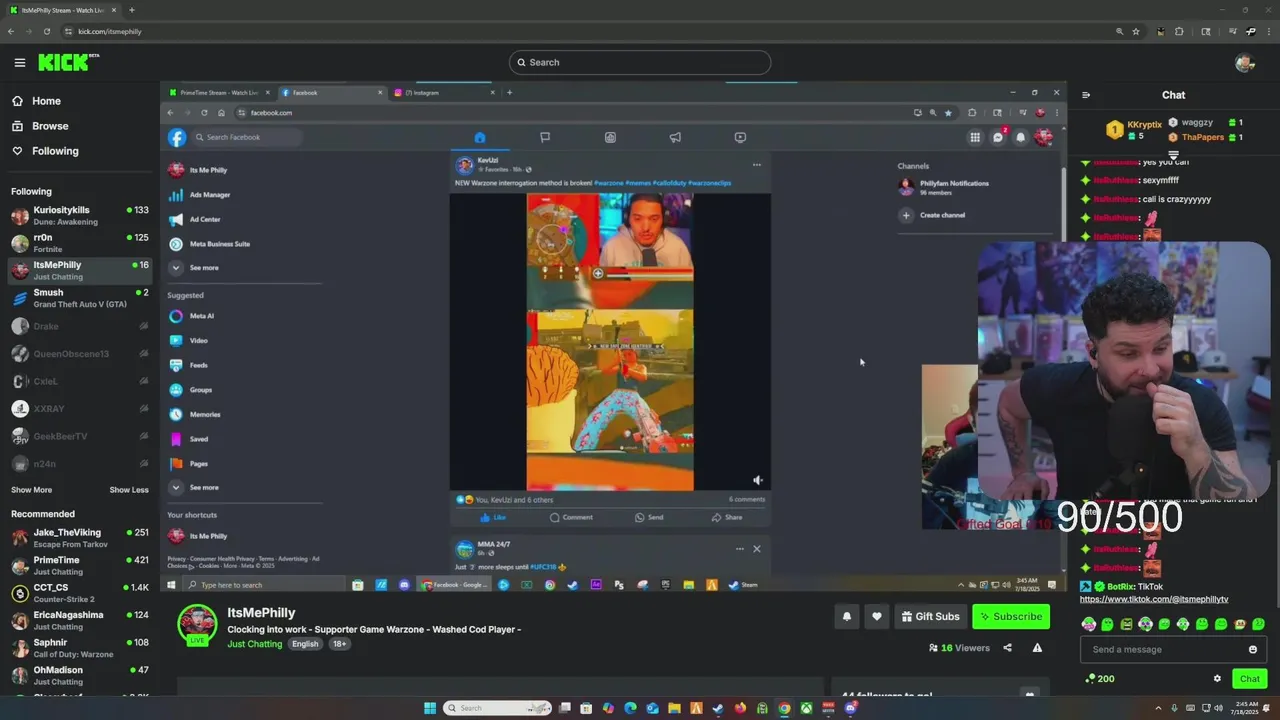Open Jake_TheViking recommended channel
This screenshot has width=1280, height=720.
[80, 538]
